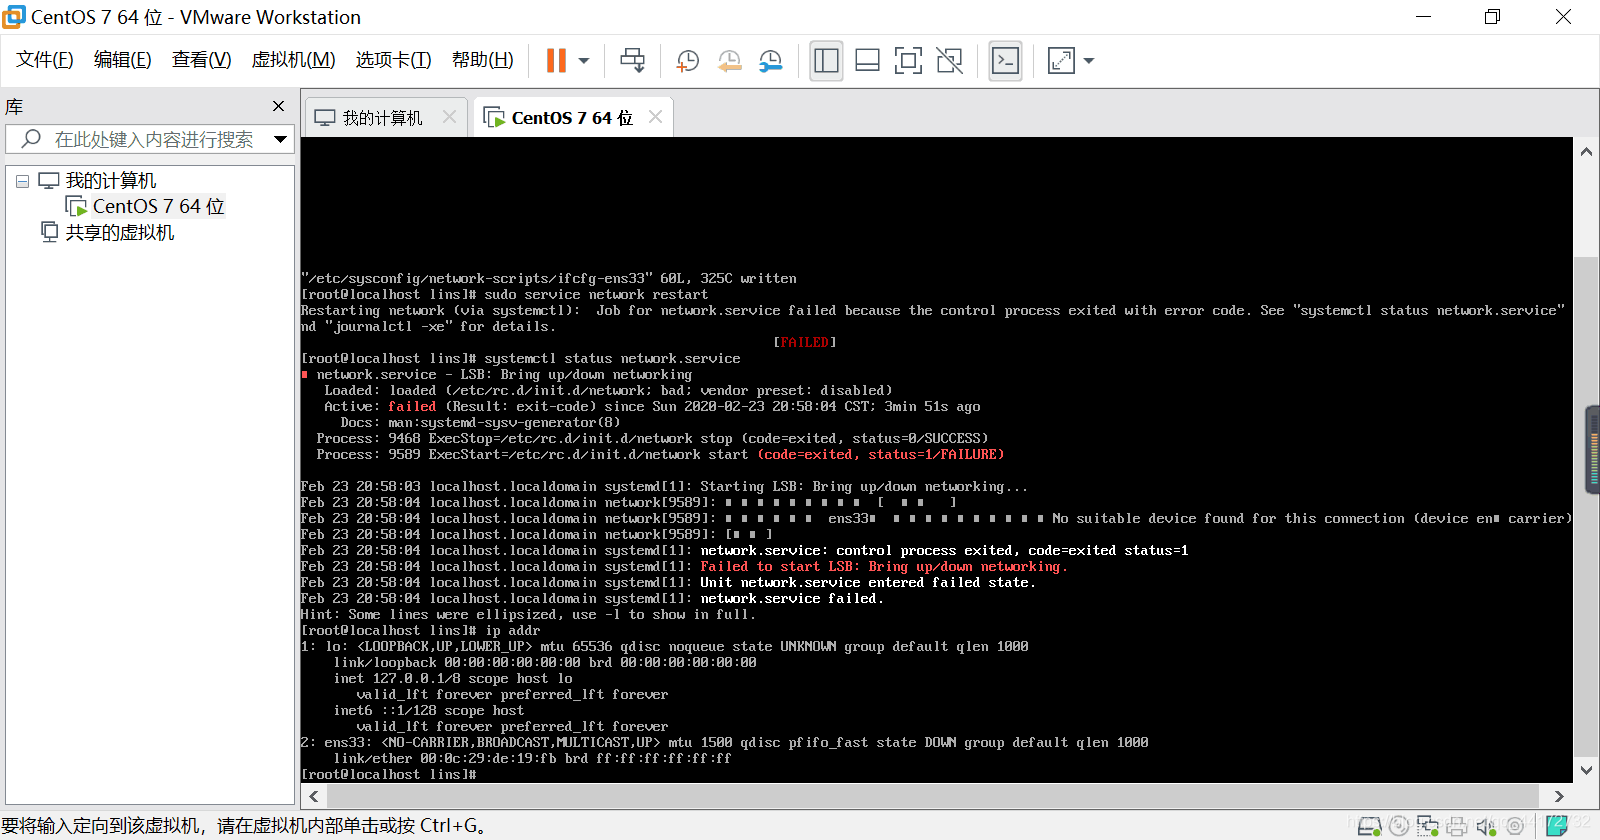Open the 选项卡(T) menu
This screenshot has height=840, width=1600.
[x=393, y=60]
